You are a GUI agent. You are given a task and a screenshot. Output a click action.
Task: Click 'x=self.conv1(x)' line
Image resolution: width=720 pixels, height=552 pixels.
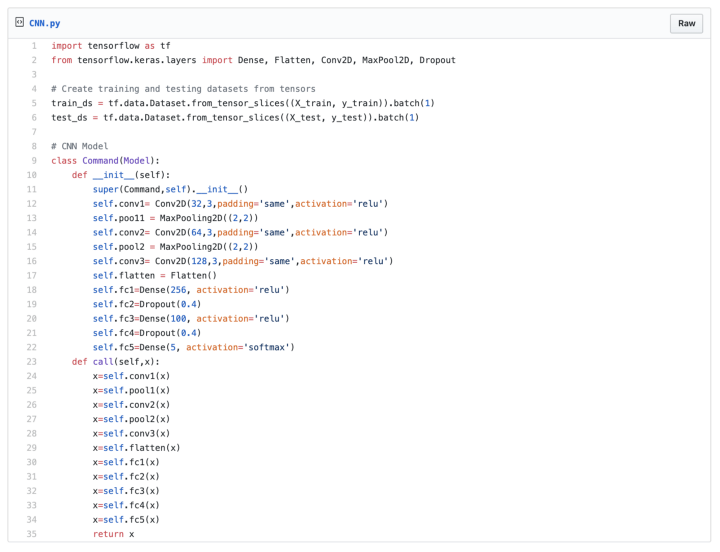(131, 376)
